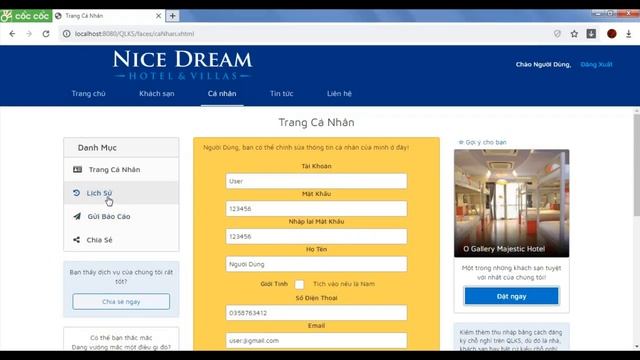The image size is (640, 360).
Task: Bookmark page with star icon
Action: click(574, 34)
